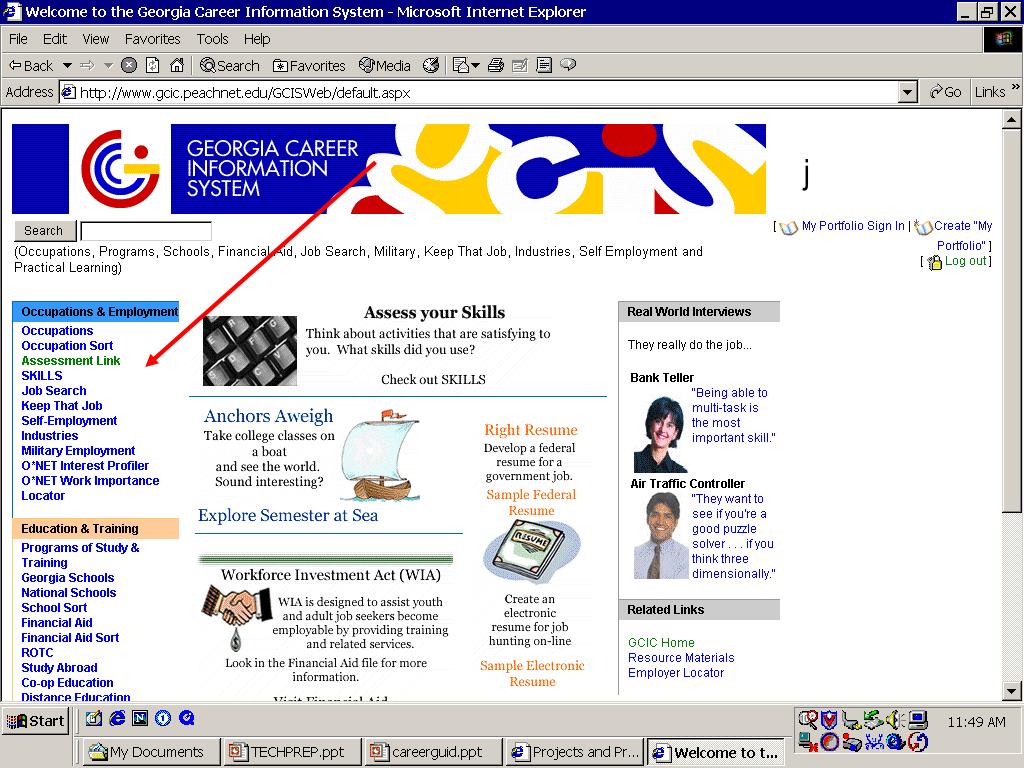Screen dimensions: 1024x768
Task: Click the antivirus shield tray icon
Action: tap(829, 720)
